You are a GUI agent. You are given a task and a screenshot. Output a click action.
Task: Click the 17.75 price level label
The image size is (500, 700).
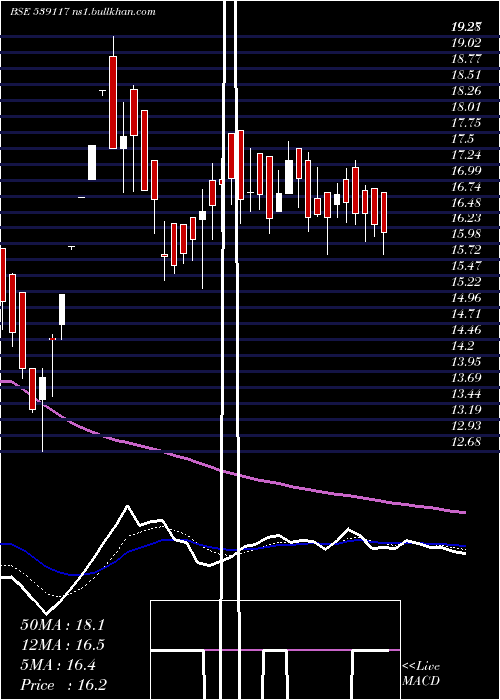[466, 123]
